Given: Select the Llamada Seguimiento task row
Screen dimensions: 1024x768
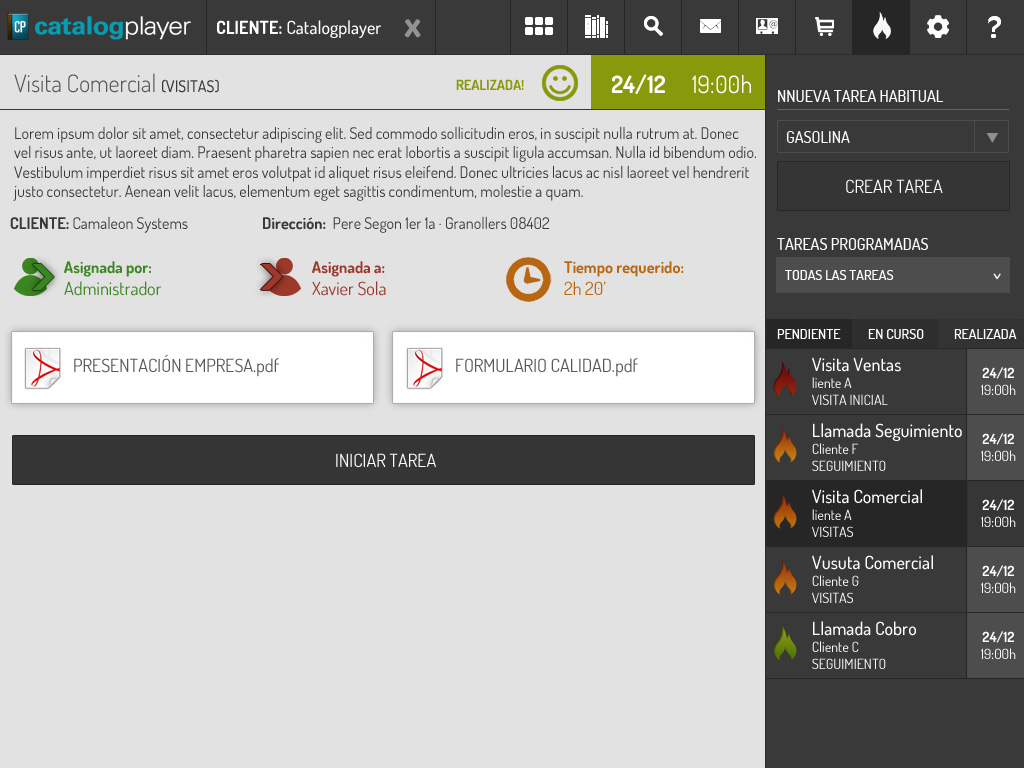Looking at the screenshot, I should click(895, 447).
